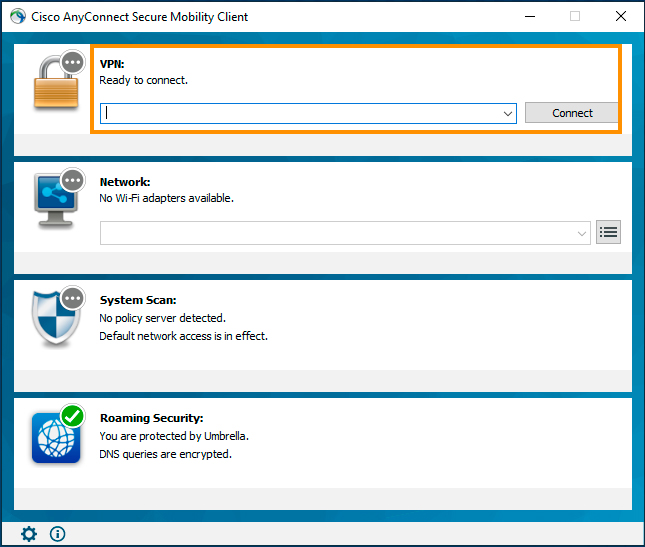This screenshot has width=645, height=547.
Task: Click the System Scan status ellipsis badge
Action: tap(73, 298)
